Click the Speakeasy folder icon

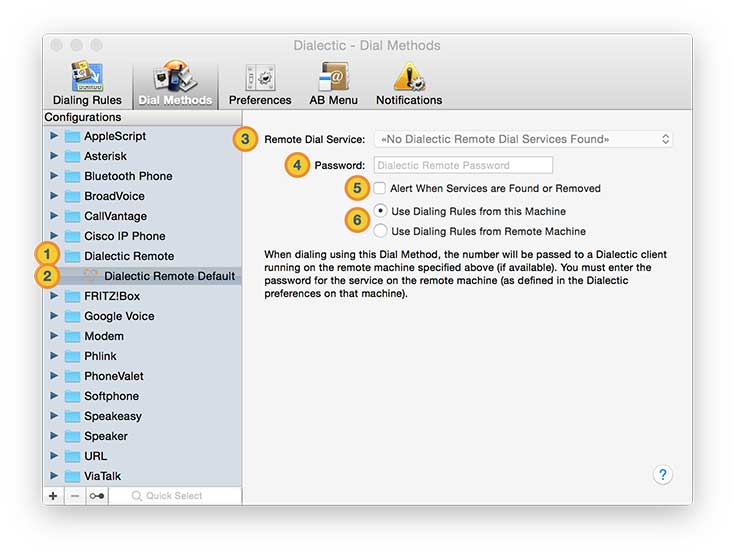pos(72,416)
